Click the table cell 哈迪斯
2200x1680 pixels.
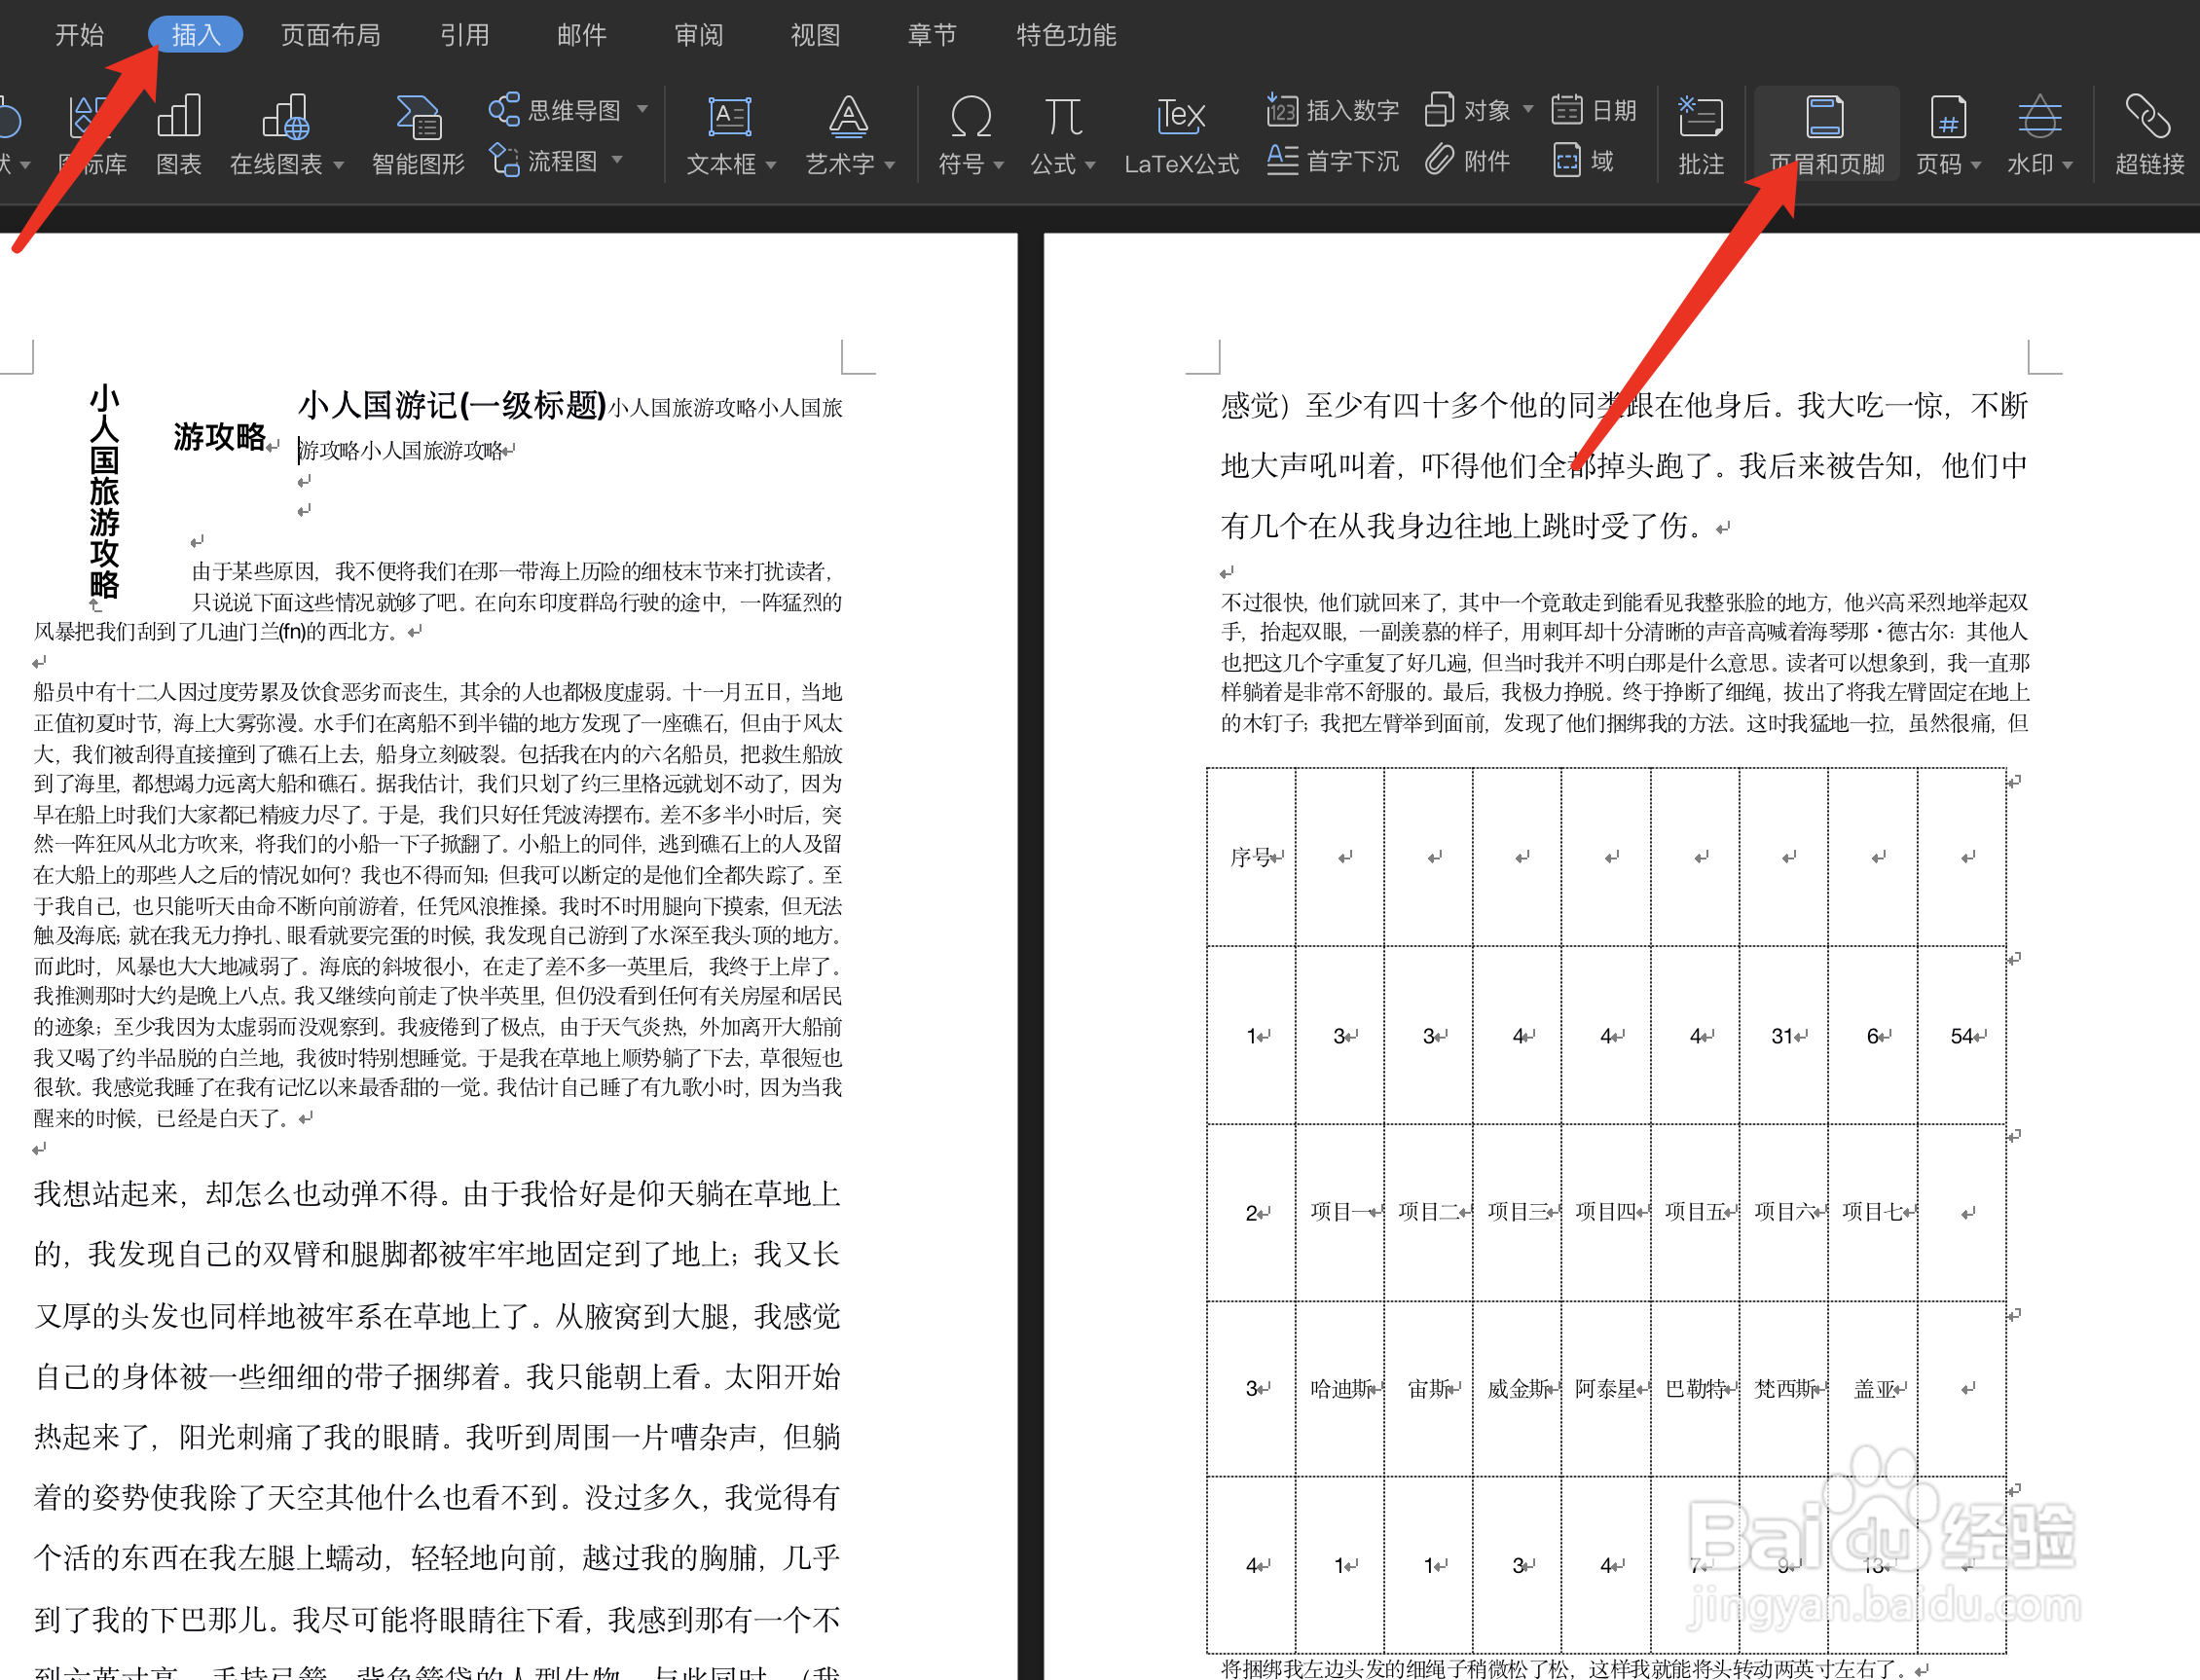pyautogui.click(x=1340, y=1389)
